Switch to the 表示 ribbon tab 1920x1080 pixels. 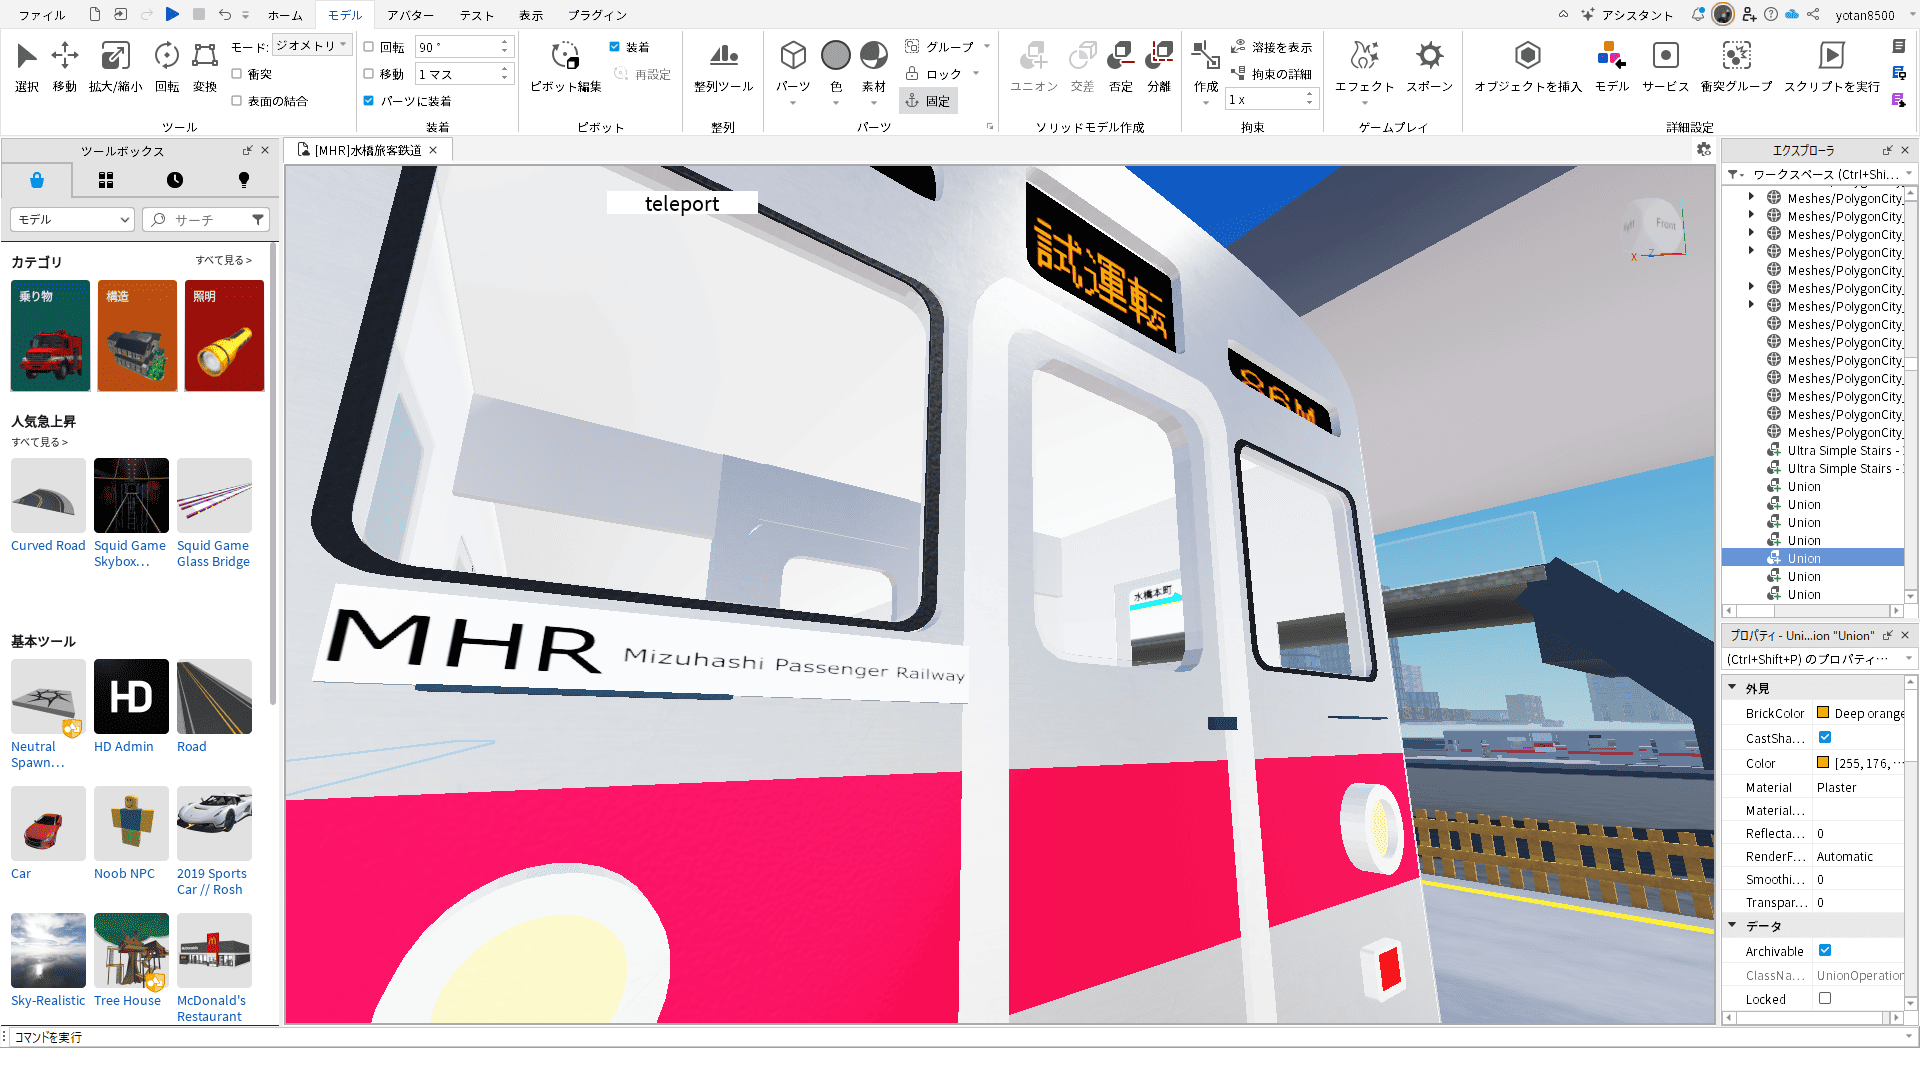(531, 15)
